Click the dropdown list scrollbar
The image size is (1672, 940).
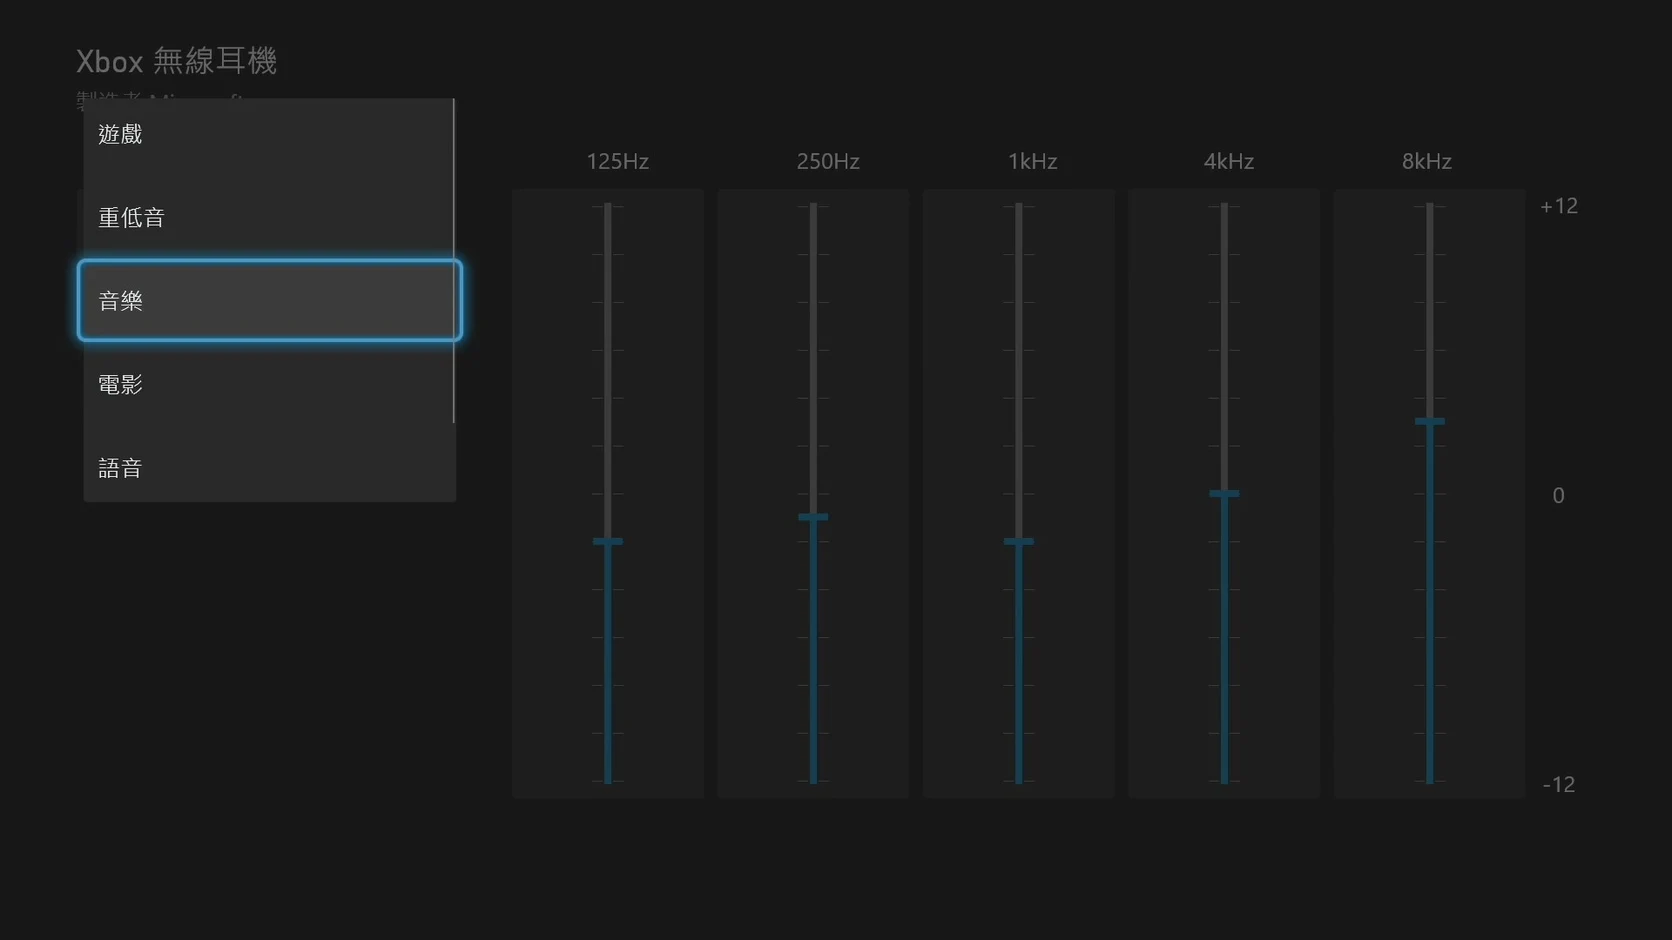454,260
